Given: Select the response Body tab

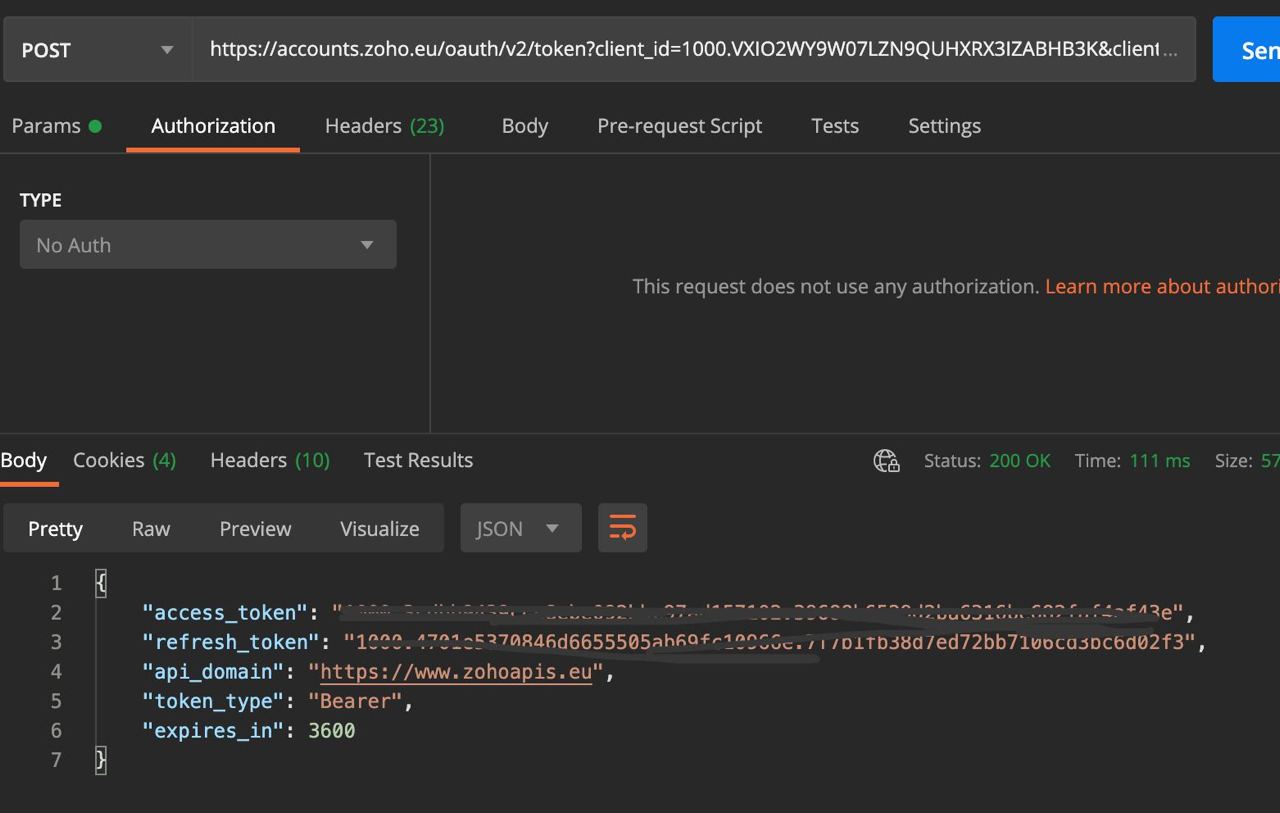Looking at the screenshot, I should tap(24, 460).
